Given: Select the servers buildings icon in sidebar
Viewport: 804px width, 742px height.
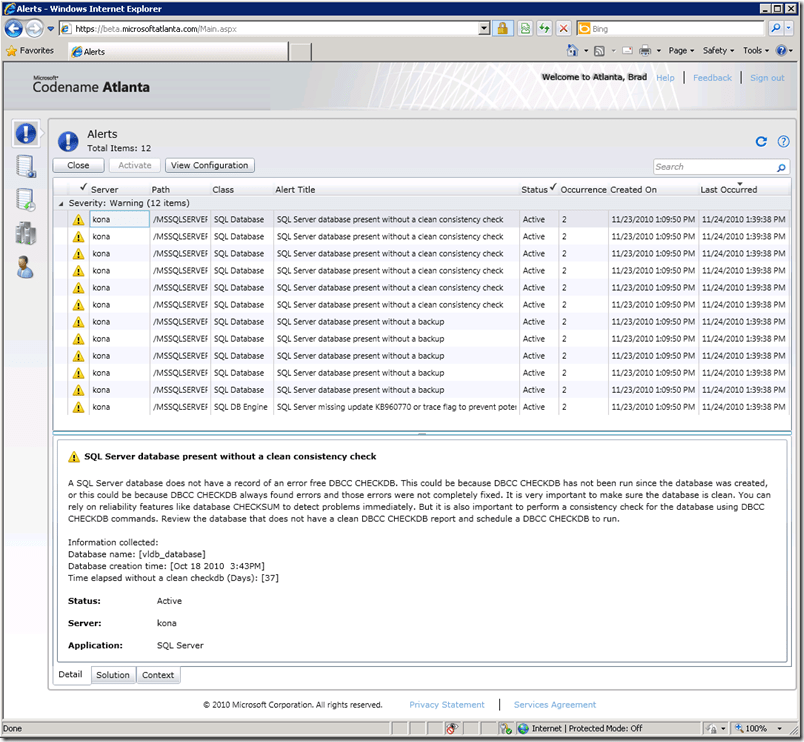Looking at the screenshot, I should point(26,233).
